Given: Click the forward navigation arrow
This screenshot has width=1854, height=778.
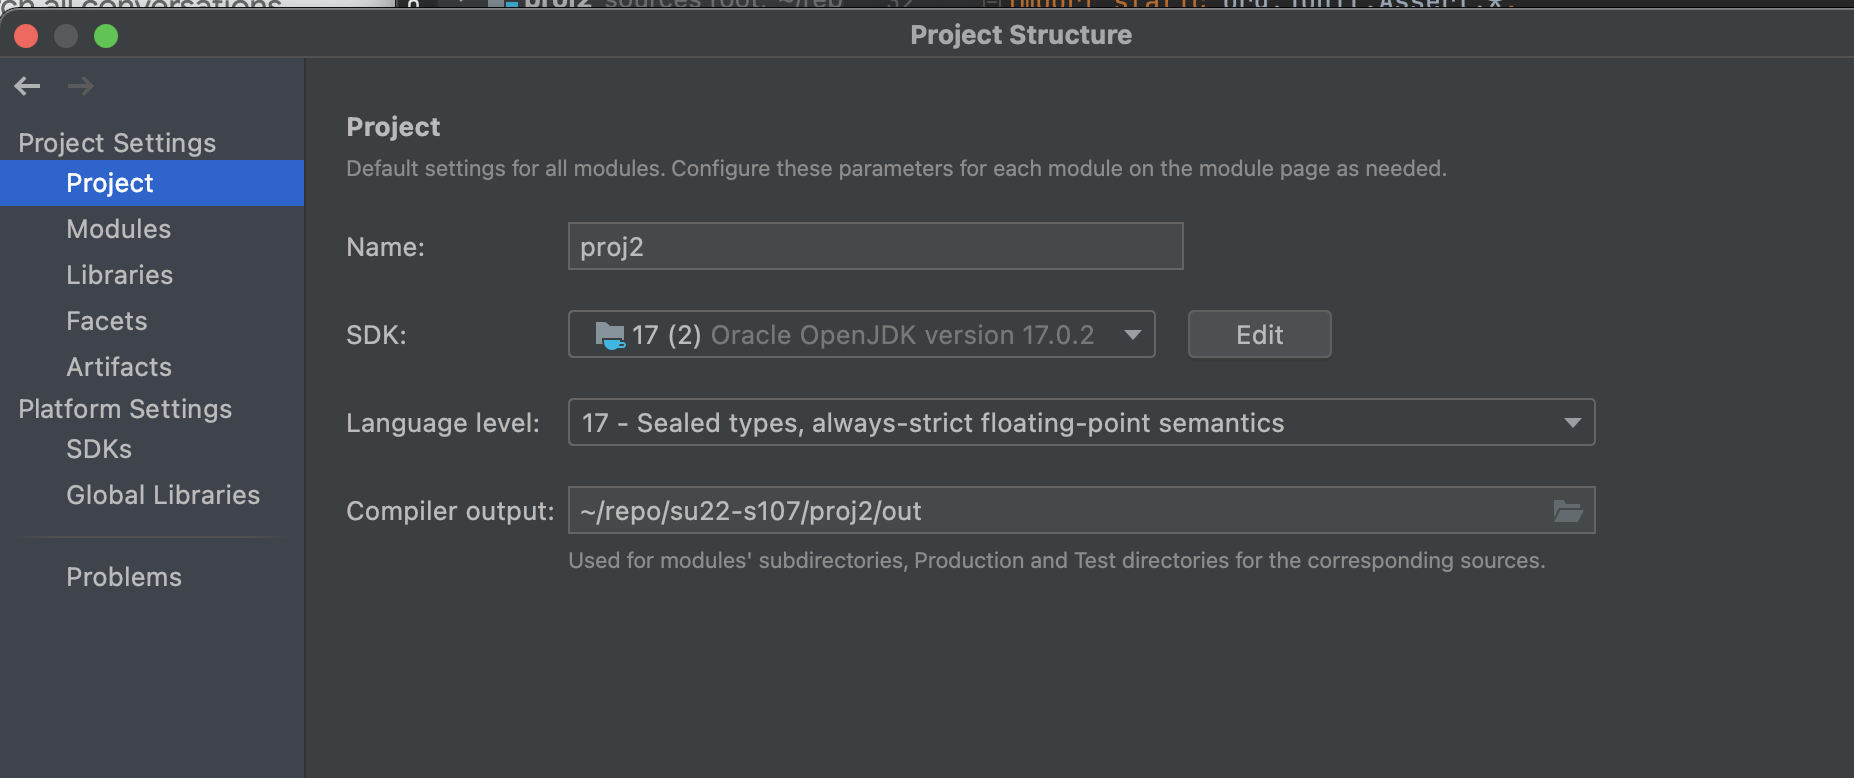Looking at the screenshot, I should pos(81,86).
